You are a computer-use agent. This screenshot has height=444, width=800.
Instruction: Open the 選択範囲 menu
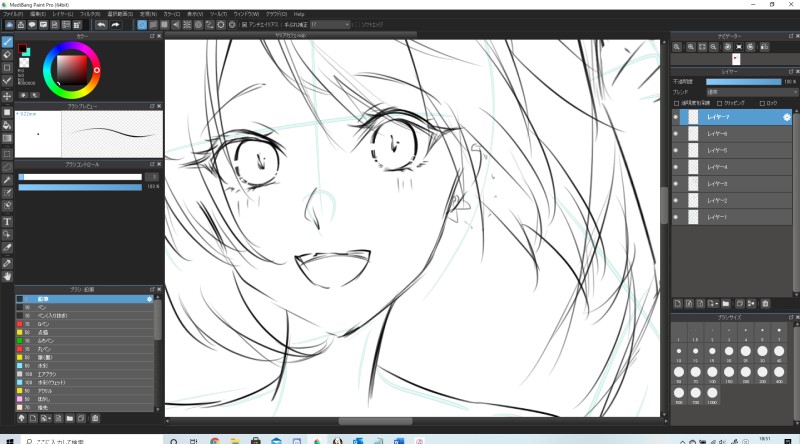(x=120, y=14)
